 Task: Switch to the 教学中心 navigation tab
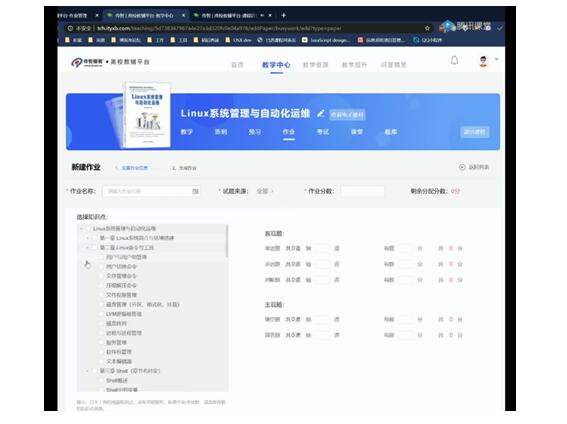[x=276, y=65]
